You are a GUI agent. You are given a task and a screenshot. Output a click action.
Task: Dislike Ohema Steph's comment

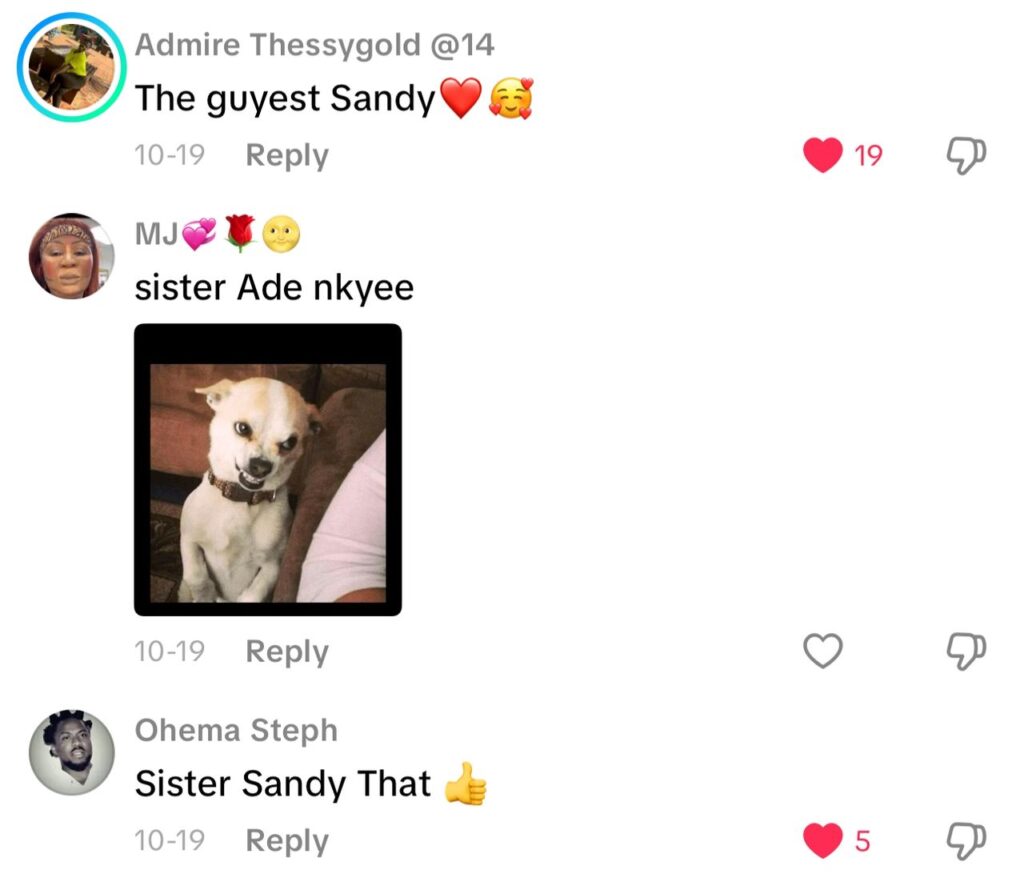[966, 841]
